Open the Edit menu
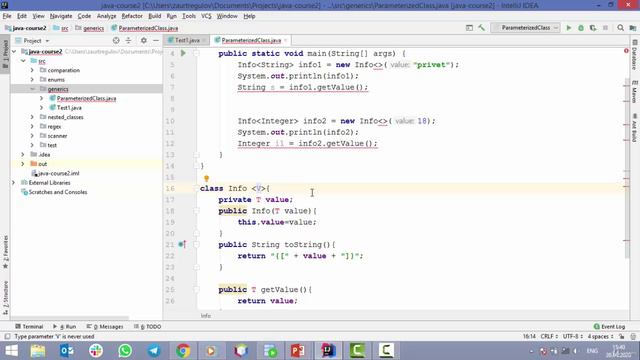 coord(22,16)
